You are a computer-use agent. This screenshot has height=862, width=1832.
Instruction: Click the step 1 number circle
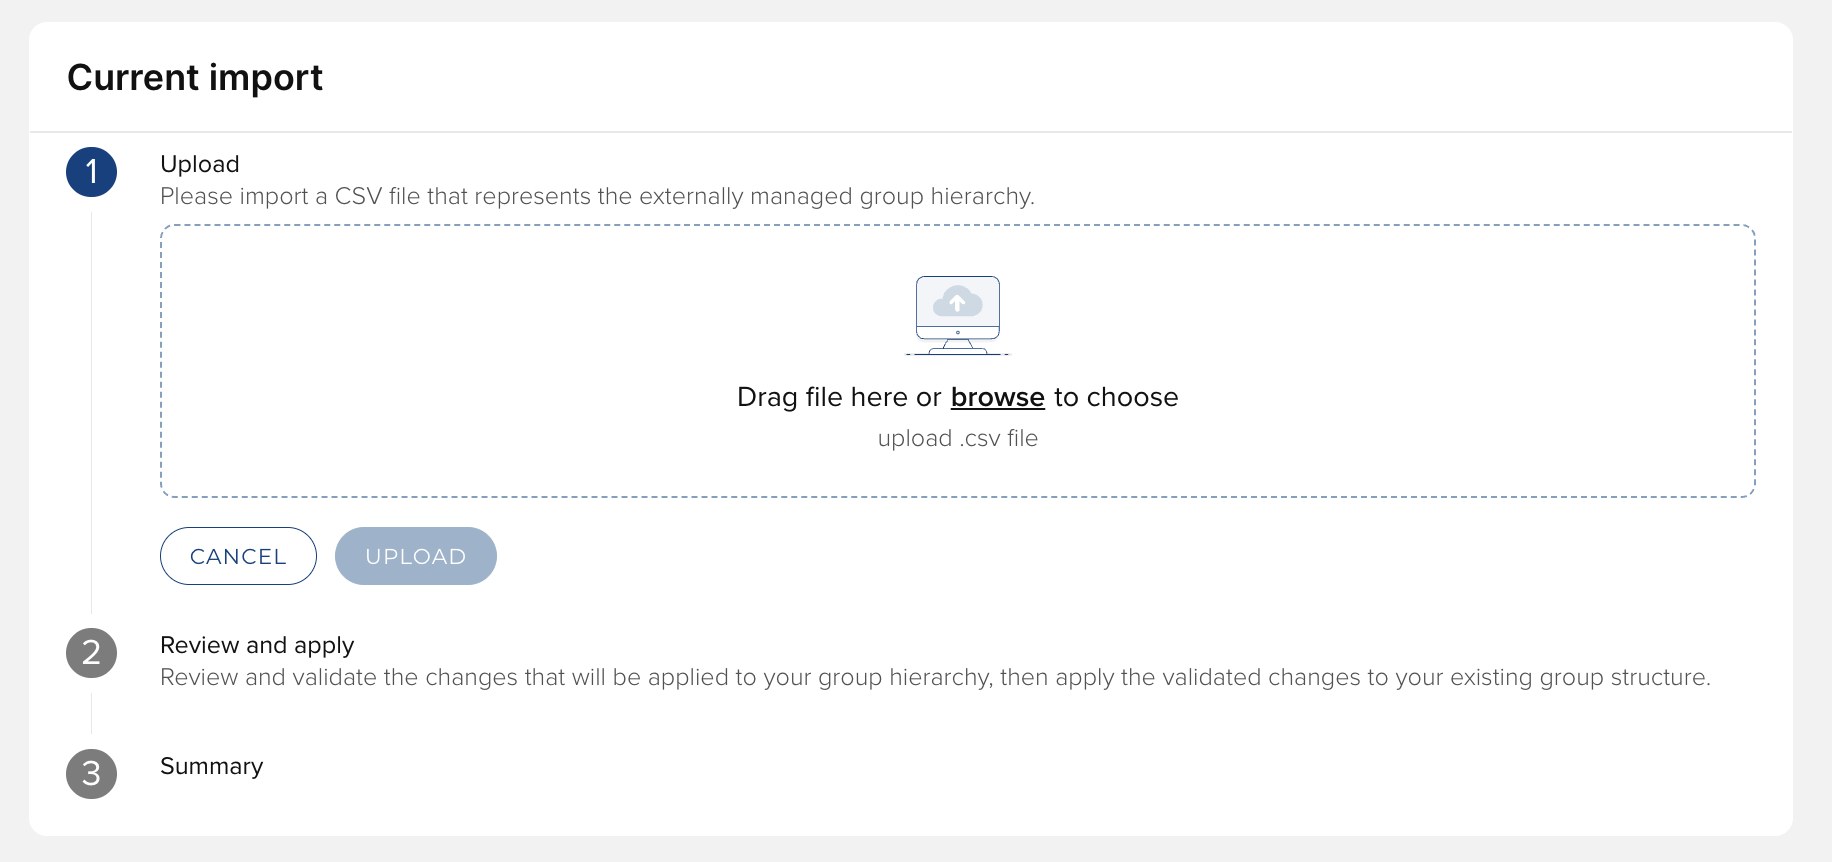[91, 172]
